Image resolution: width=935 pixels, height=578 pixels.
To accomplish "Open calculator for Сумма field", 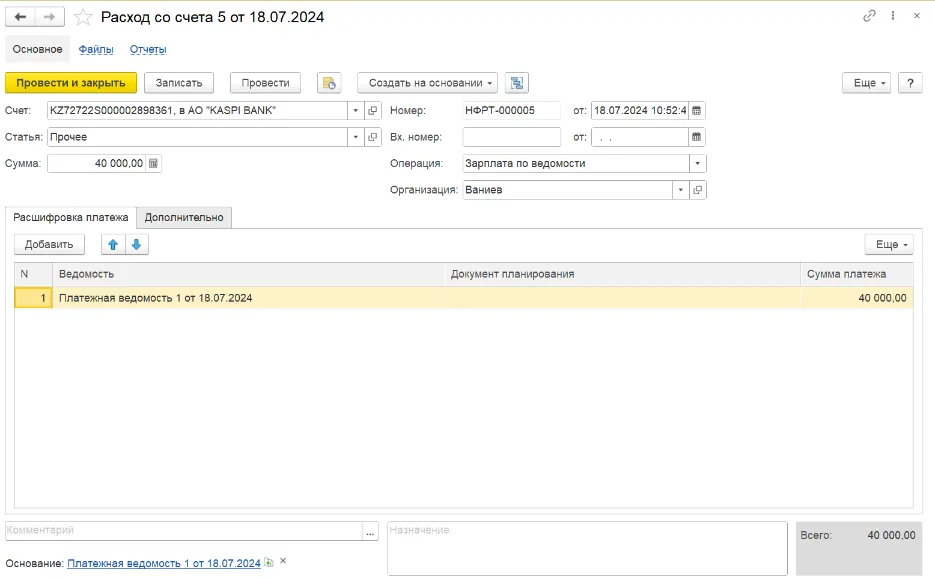I will [x=153, y=163].
